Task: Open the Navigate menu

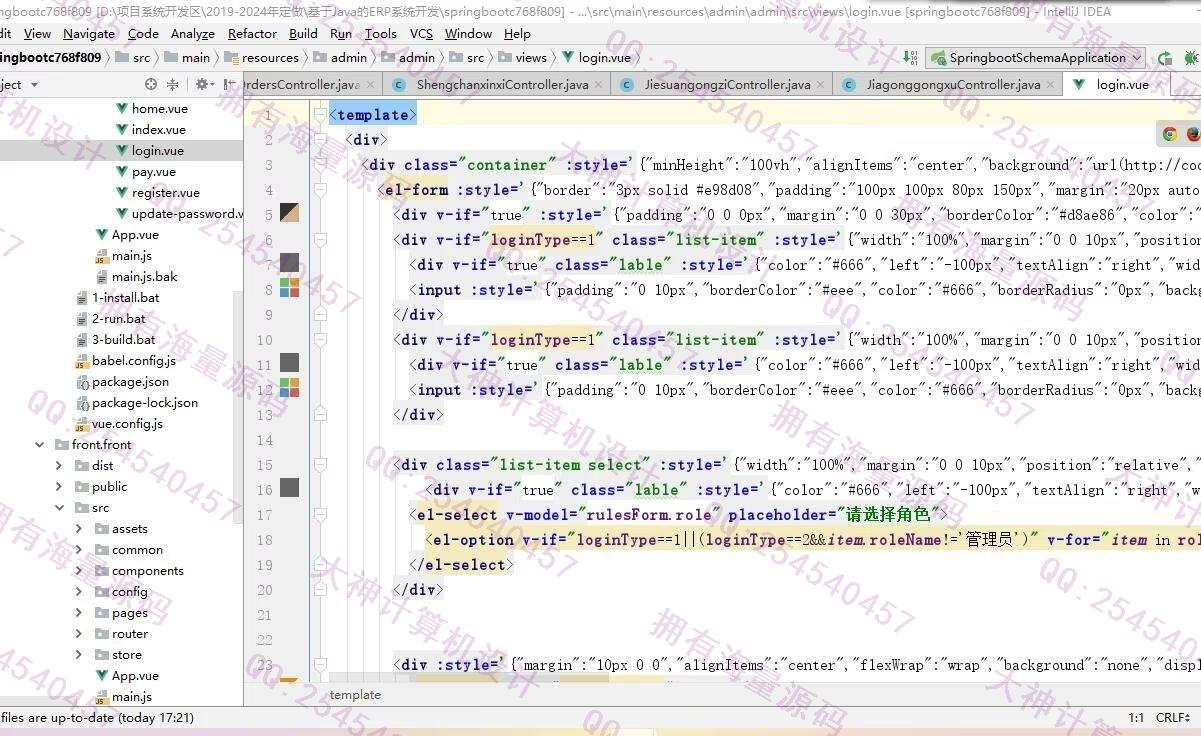Action: tap(89, 33)
